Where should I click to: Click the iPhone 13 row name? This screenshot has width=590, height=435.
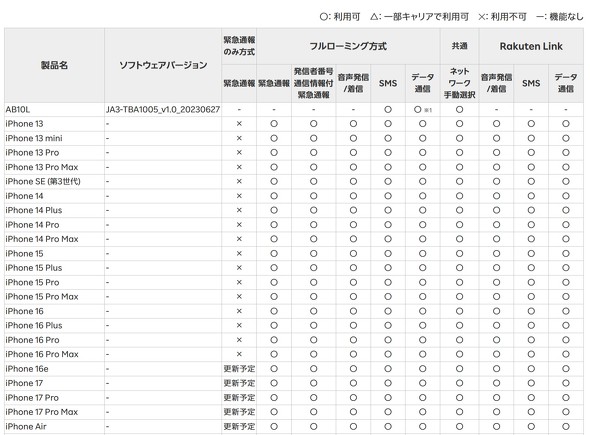pyautogui.click(x=24, y=124)
